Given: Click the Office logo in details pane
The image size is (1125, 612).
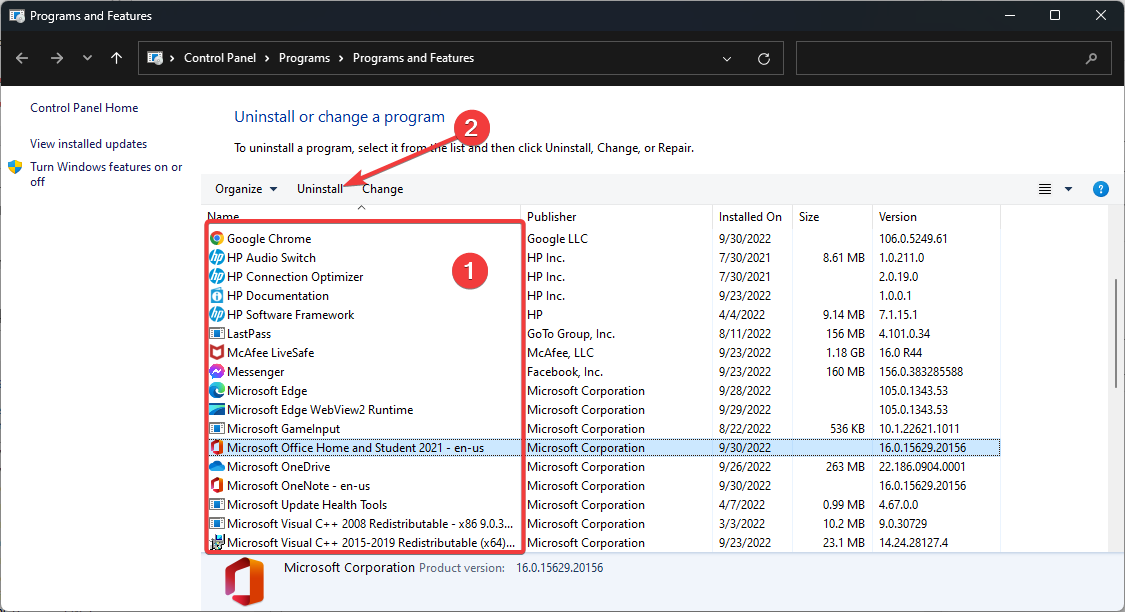Looking at the screenshot, I should tap(244, 582).
